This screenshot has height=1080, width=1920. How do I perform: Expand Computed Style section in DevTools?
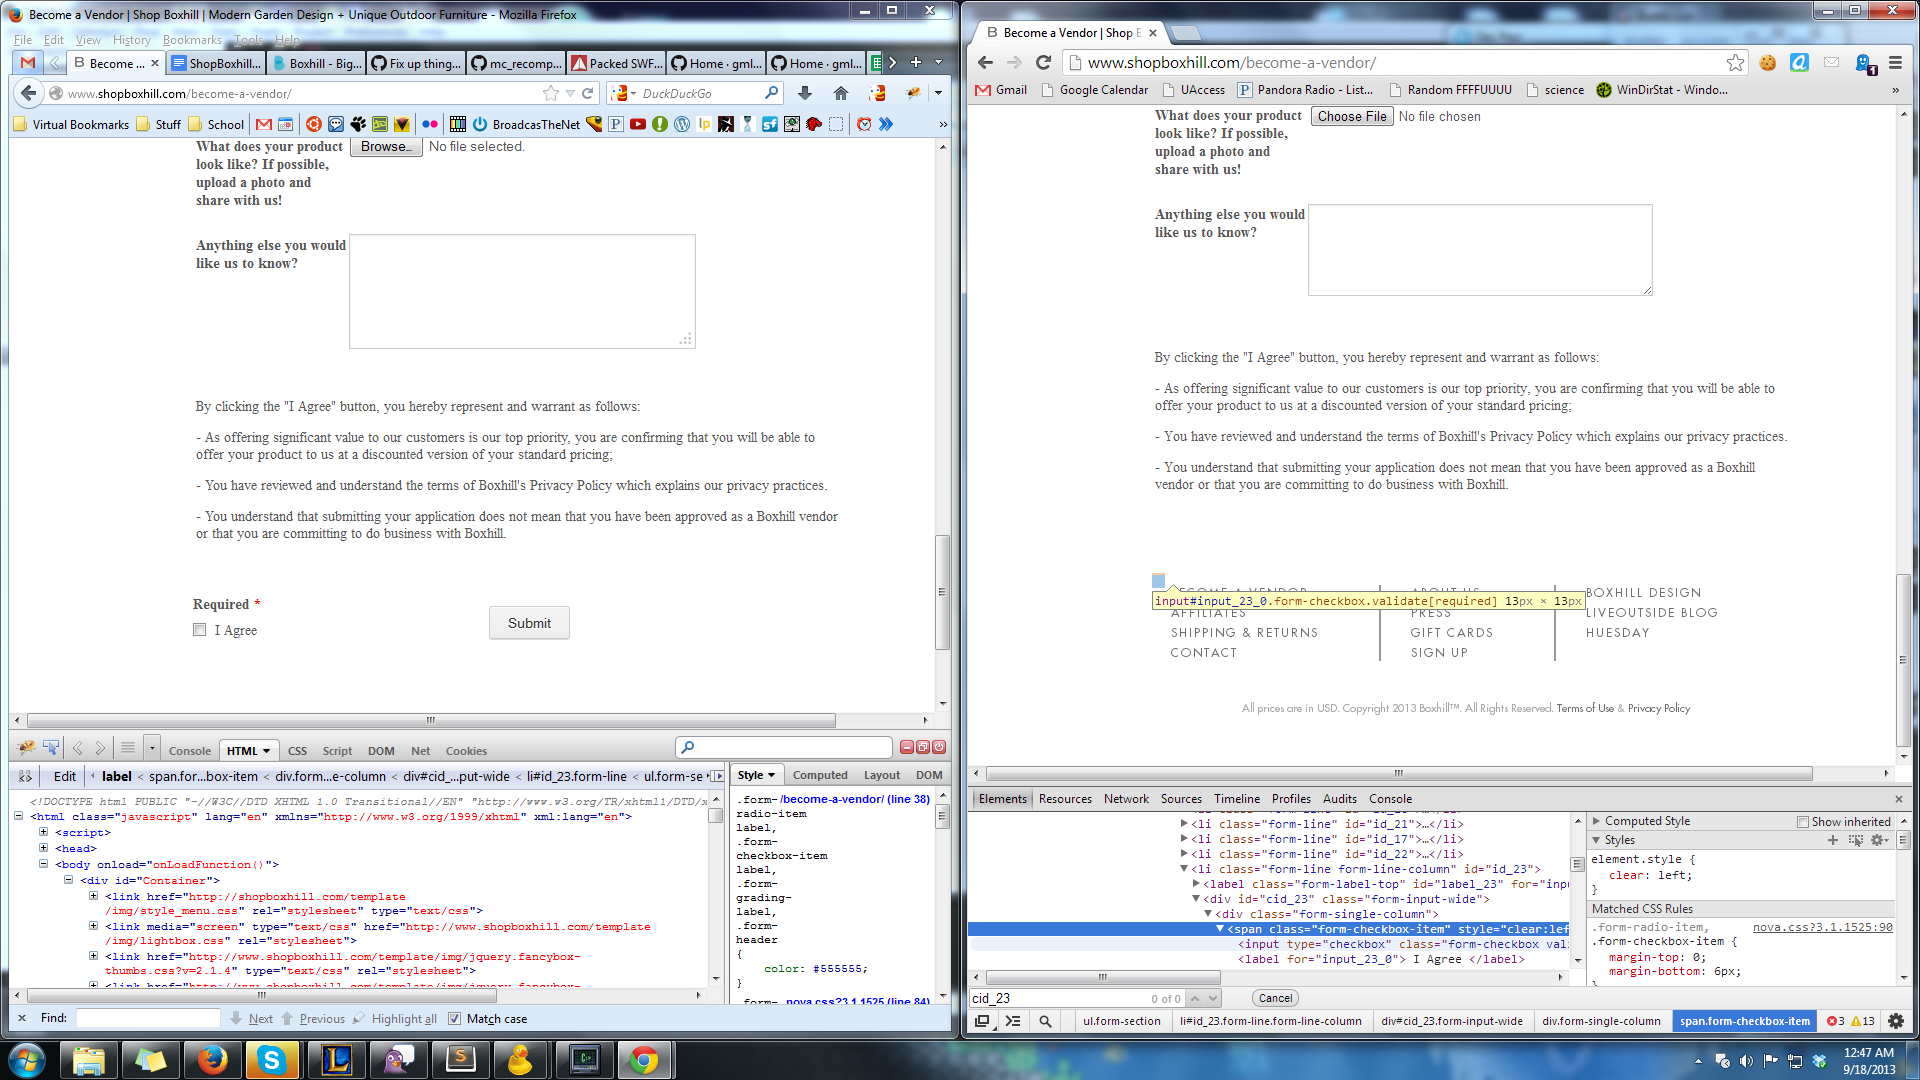pos(1597,821)
